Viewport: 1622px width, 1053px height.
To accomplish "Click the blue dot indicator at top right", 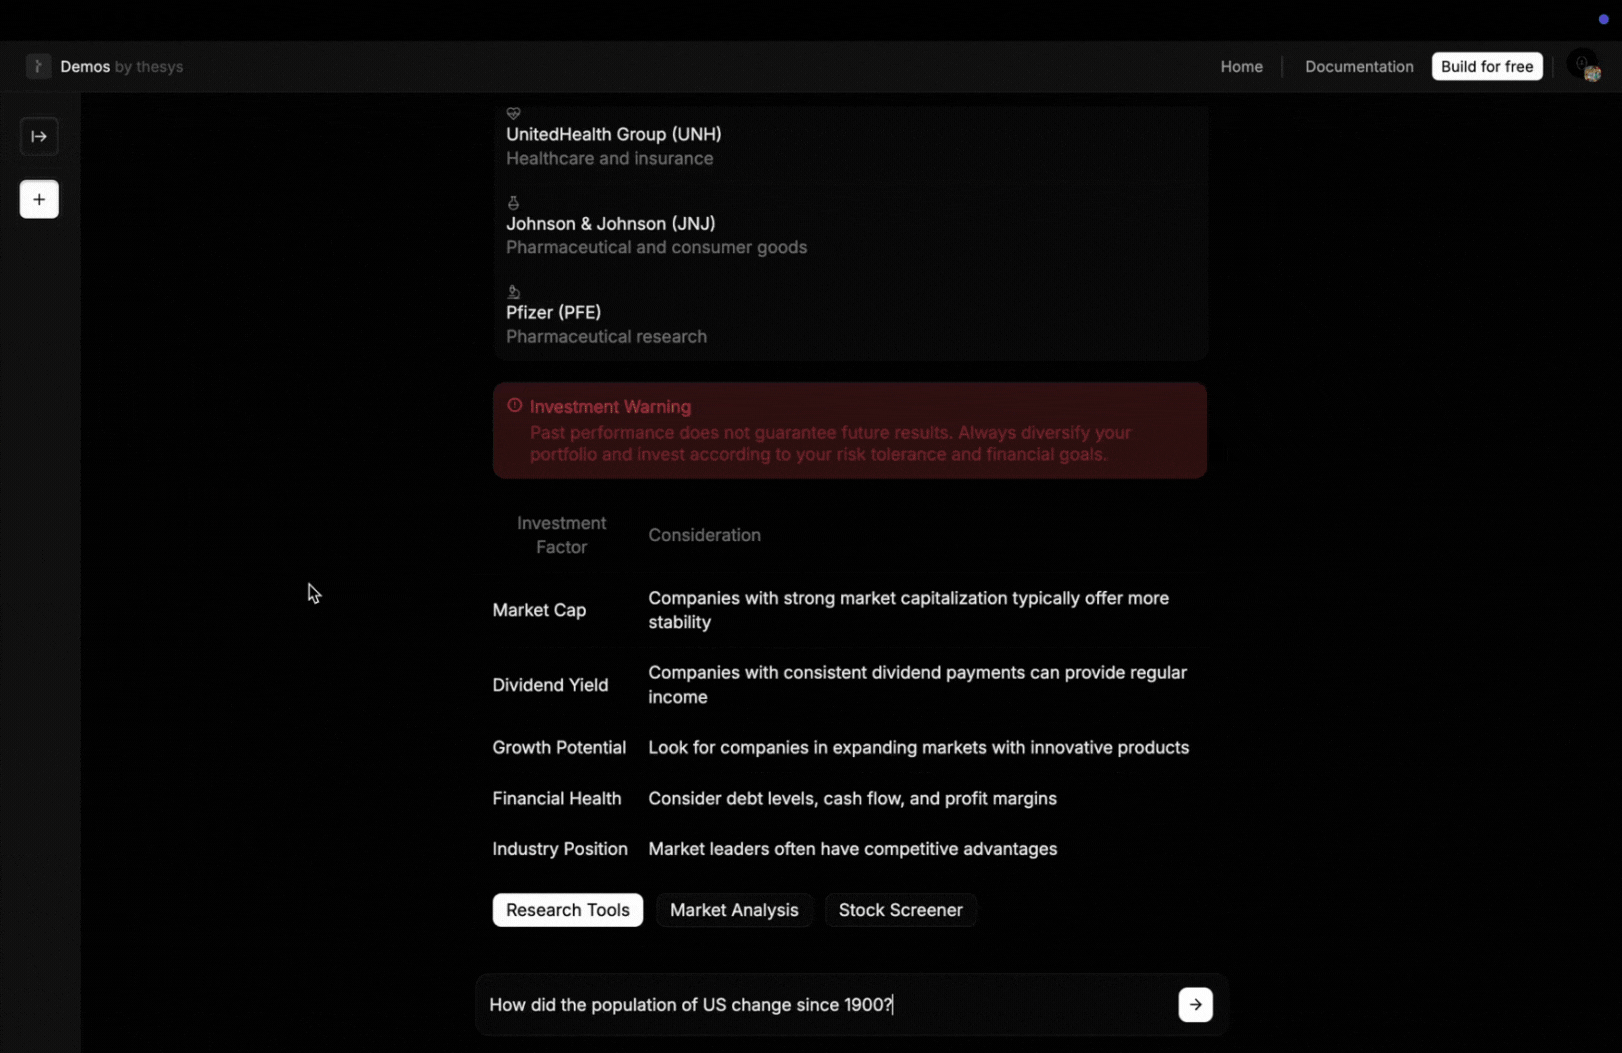I will pyautogui.click(x=1603, y=19).
